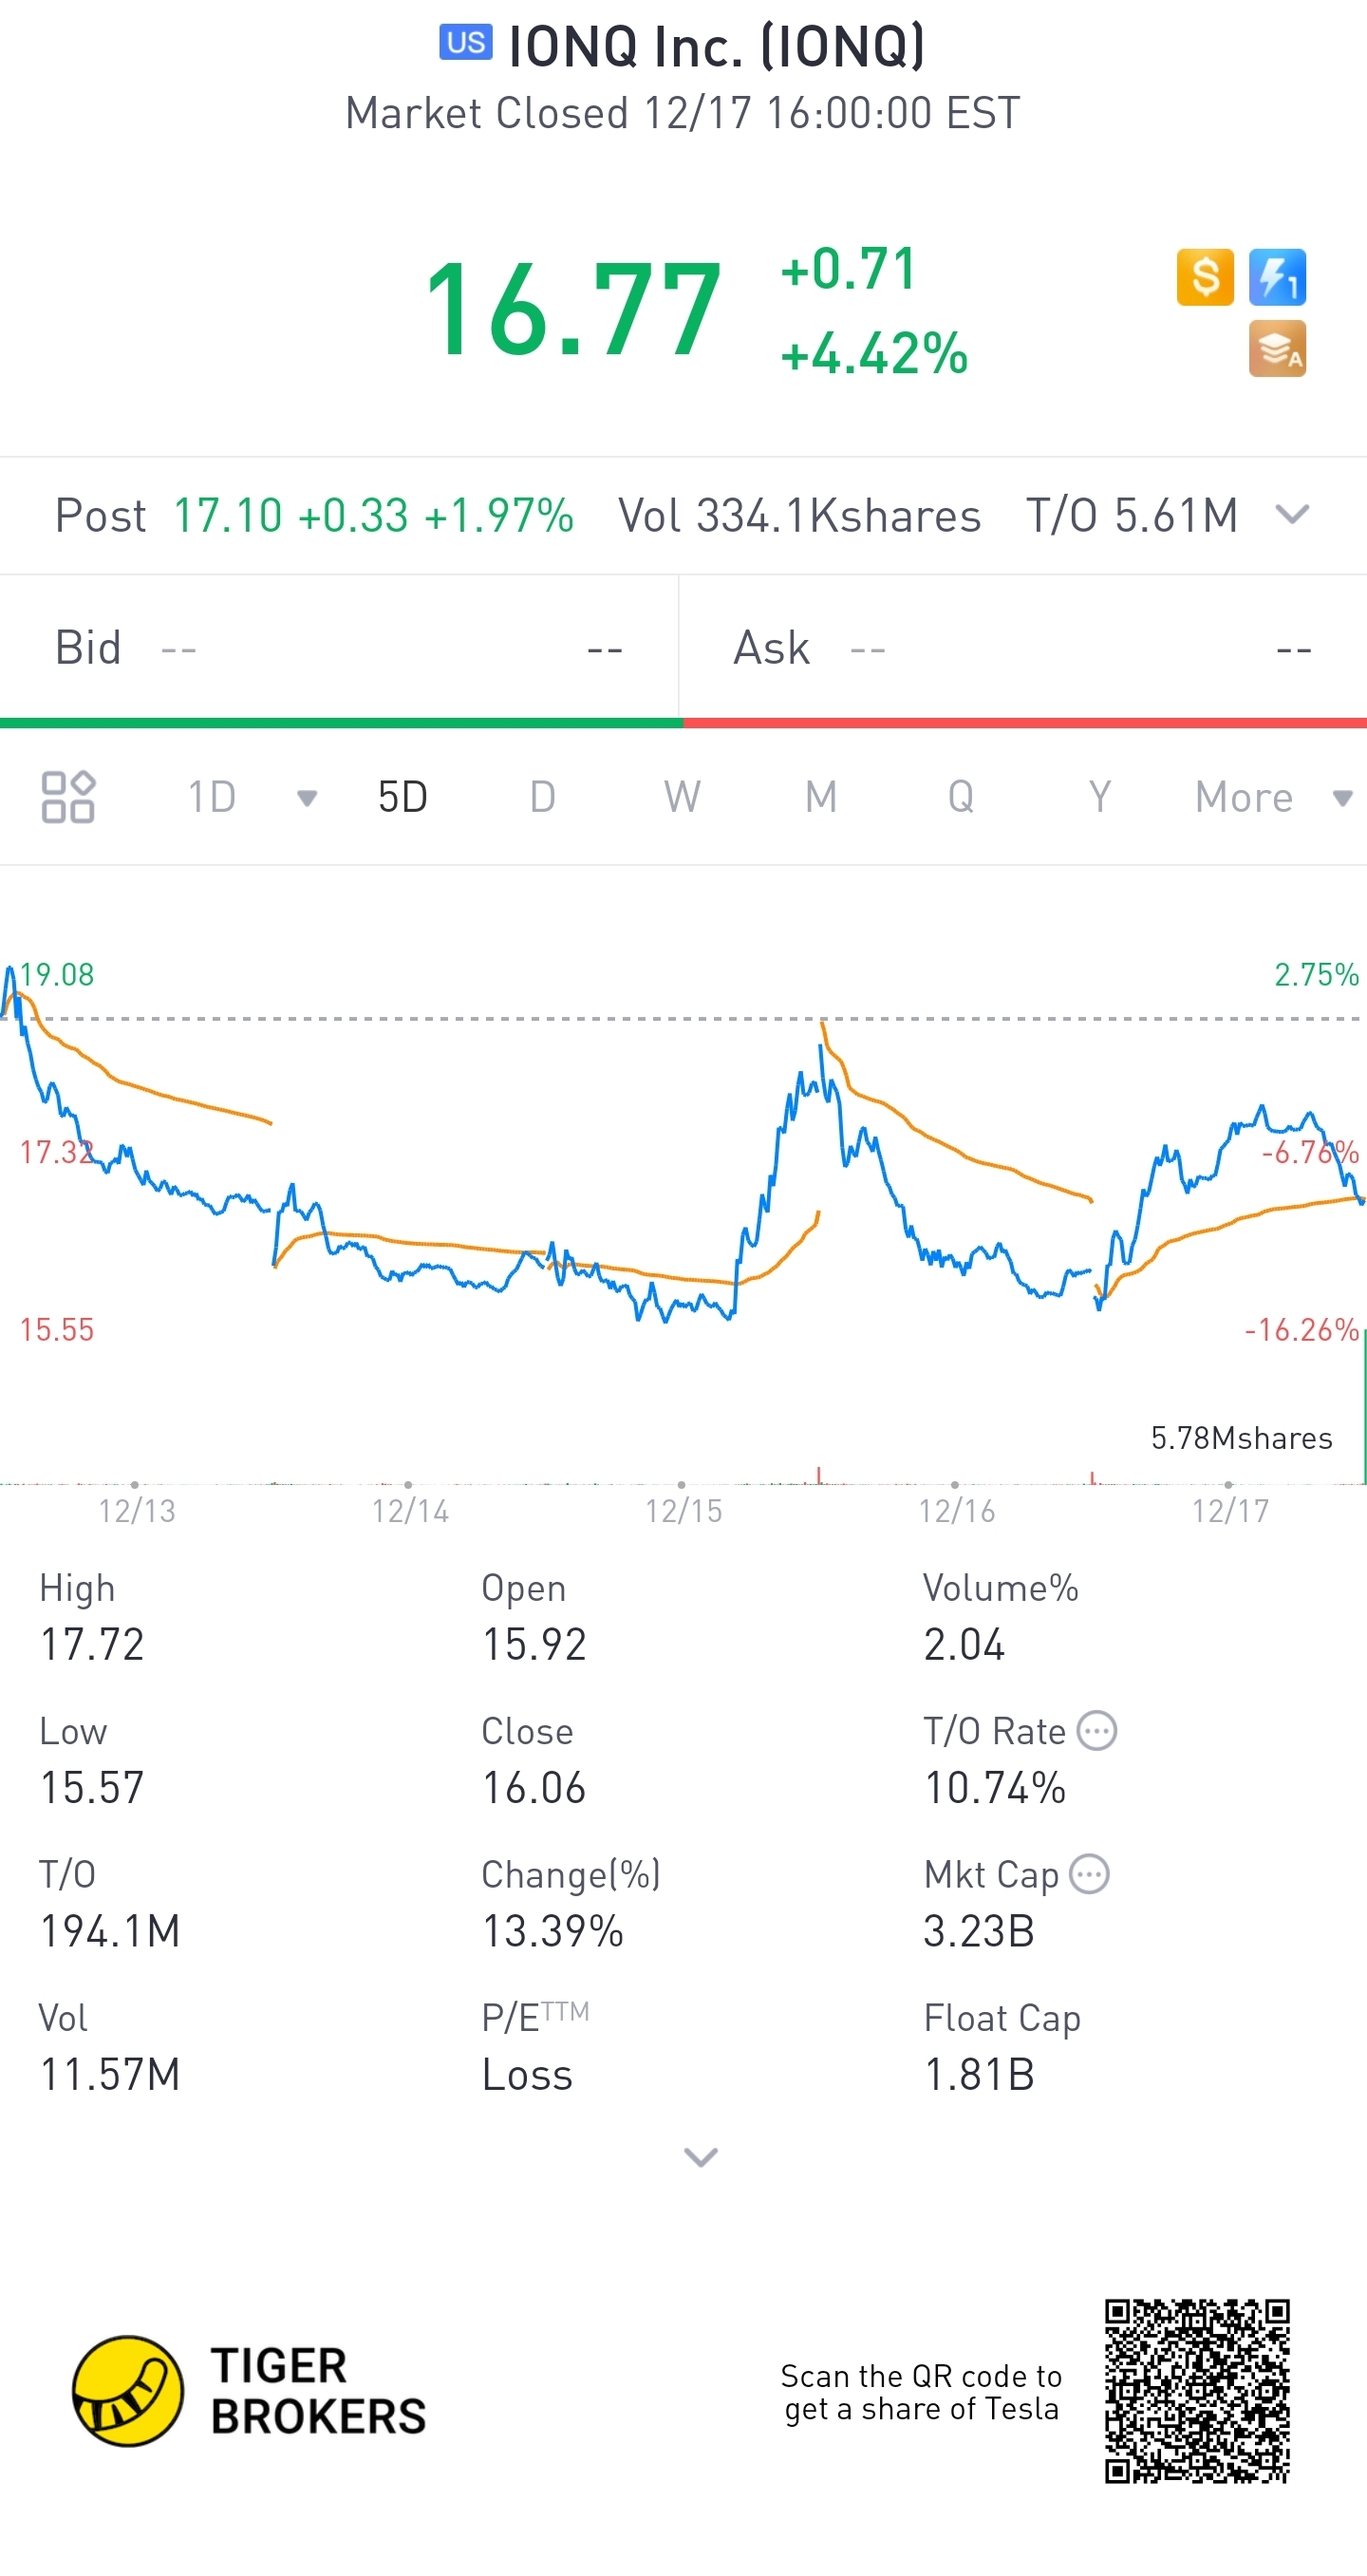
Task: Switch to the Q quarterly chart tab
Action: (x=961, y=797)
